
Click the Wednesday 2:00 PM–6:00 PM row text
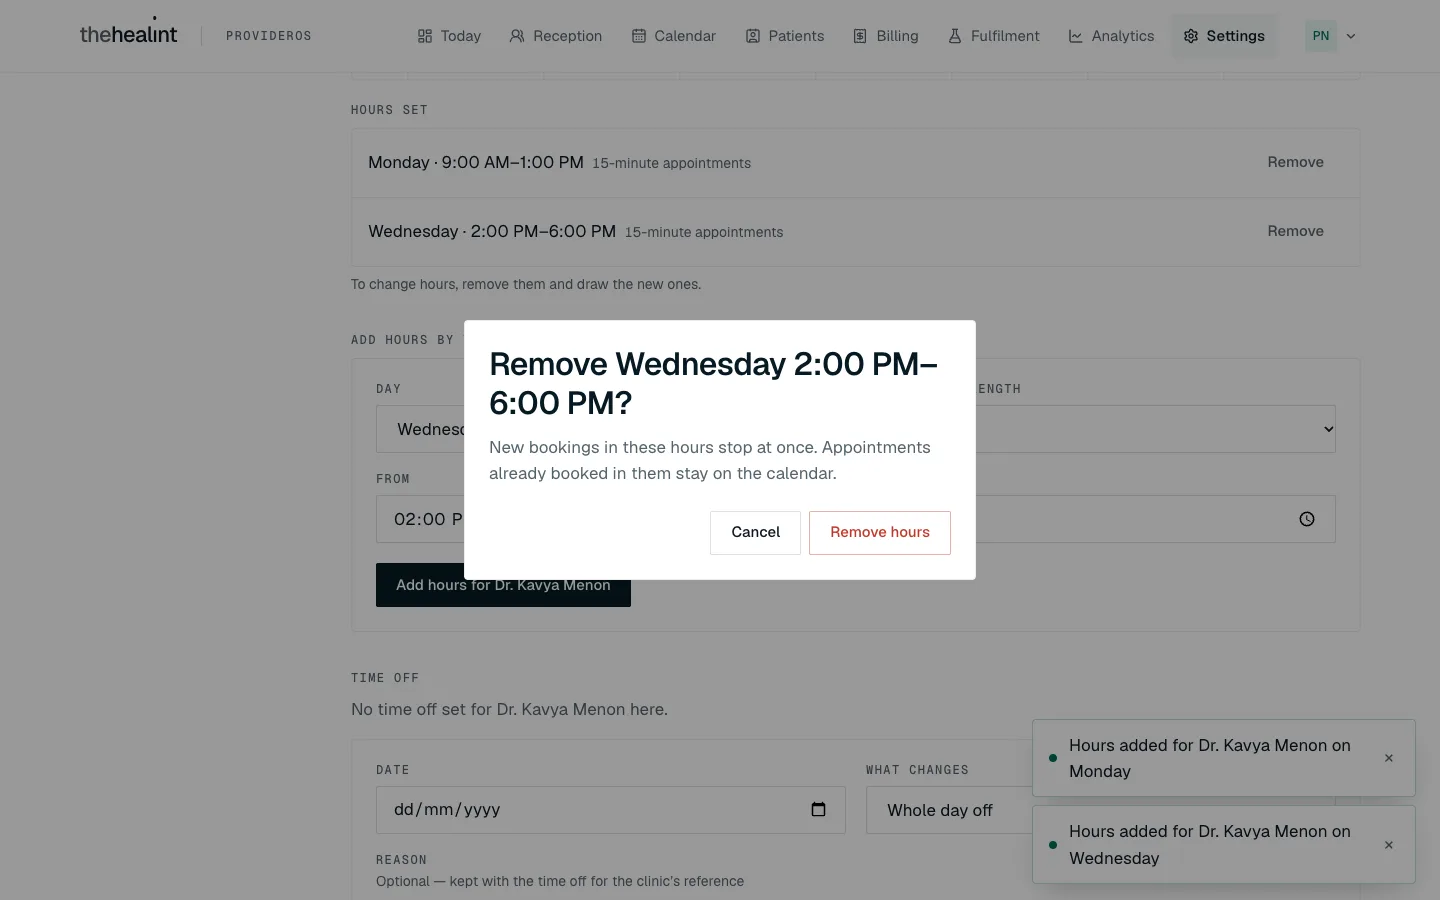coord(492,231)
